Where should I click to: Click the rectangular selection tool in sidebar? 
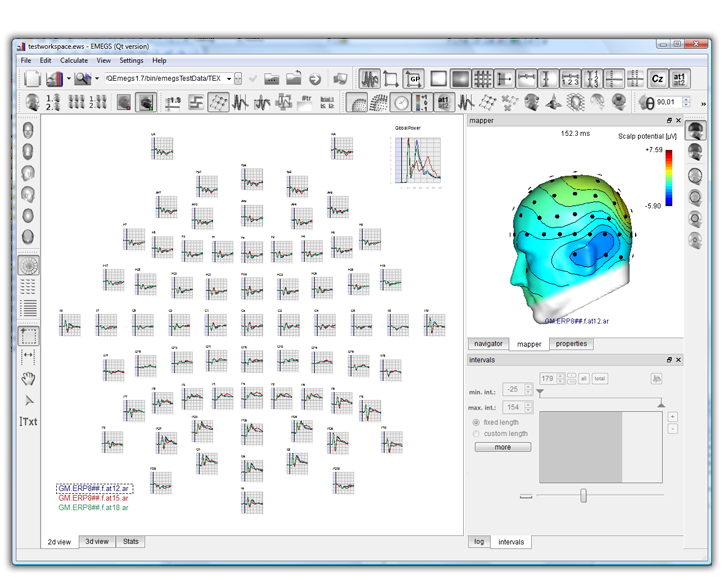pyautogui.click(x=29, y=335)
